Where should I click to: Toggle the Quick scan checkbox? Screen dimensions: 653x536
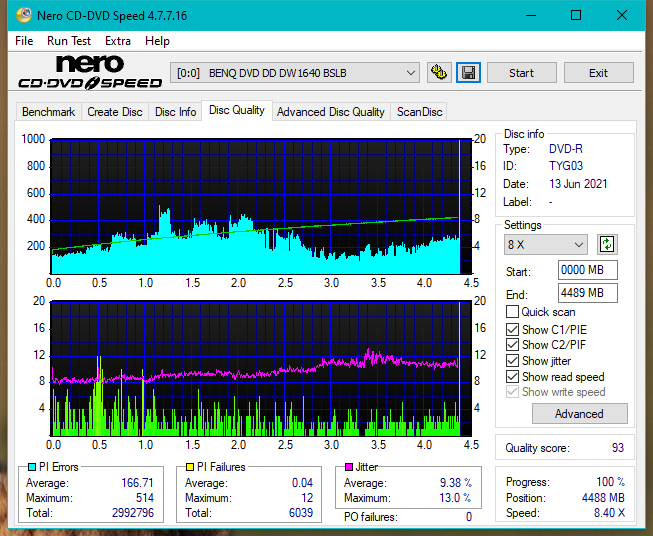coord(512,312)
